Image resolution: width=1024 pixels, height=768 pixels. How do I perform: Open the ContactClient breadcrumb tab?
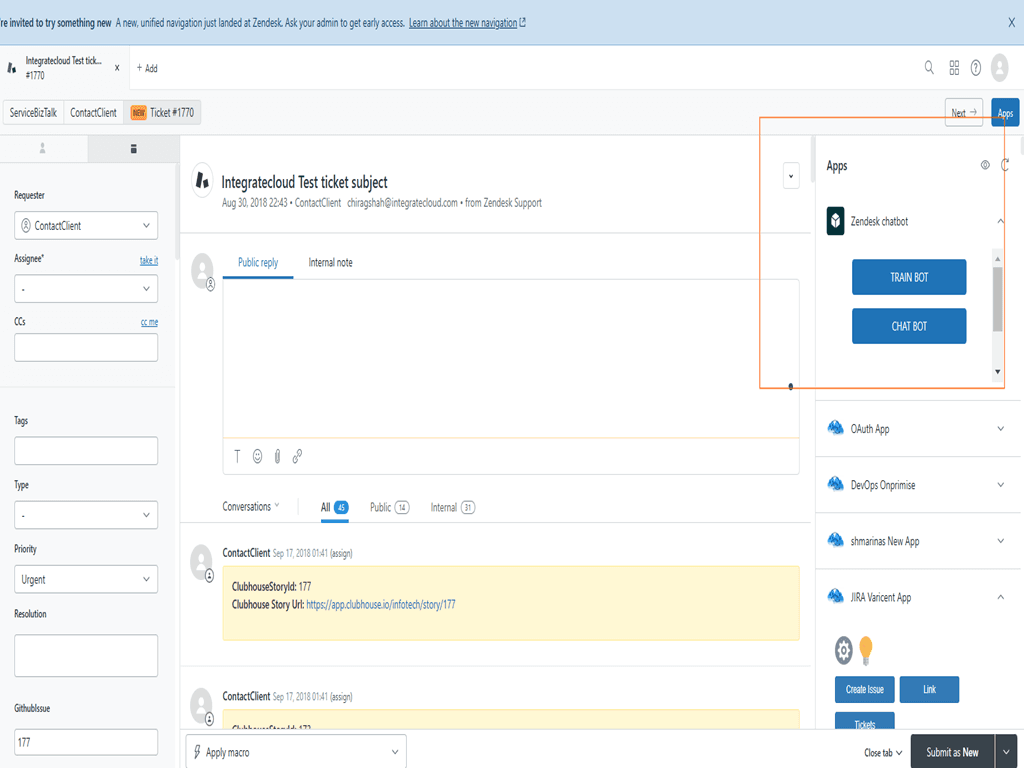pyautogui.click(x=93, y=112)
